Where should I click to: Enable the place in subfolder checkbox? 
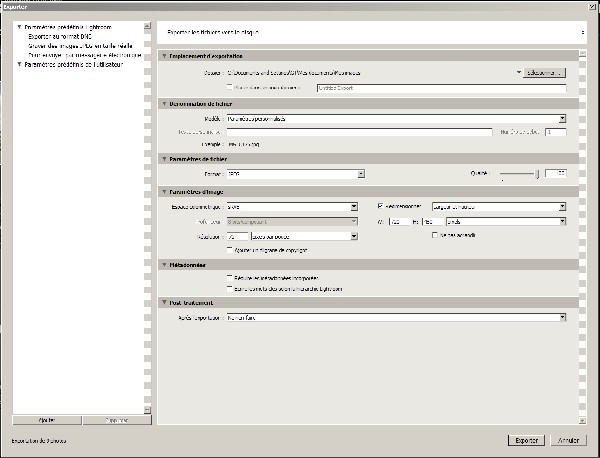(229, 87)
